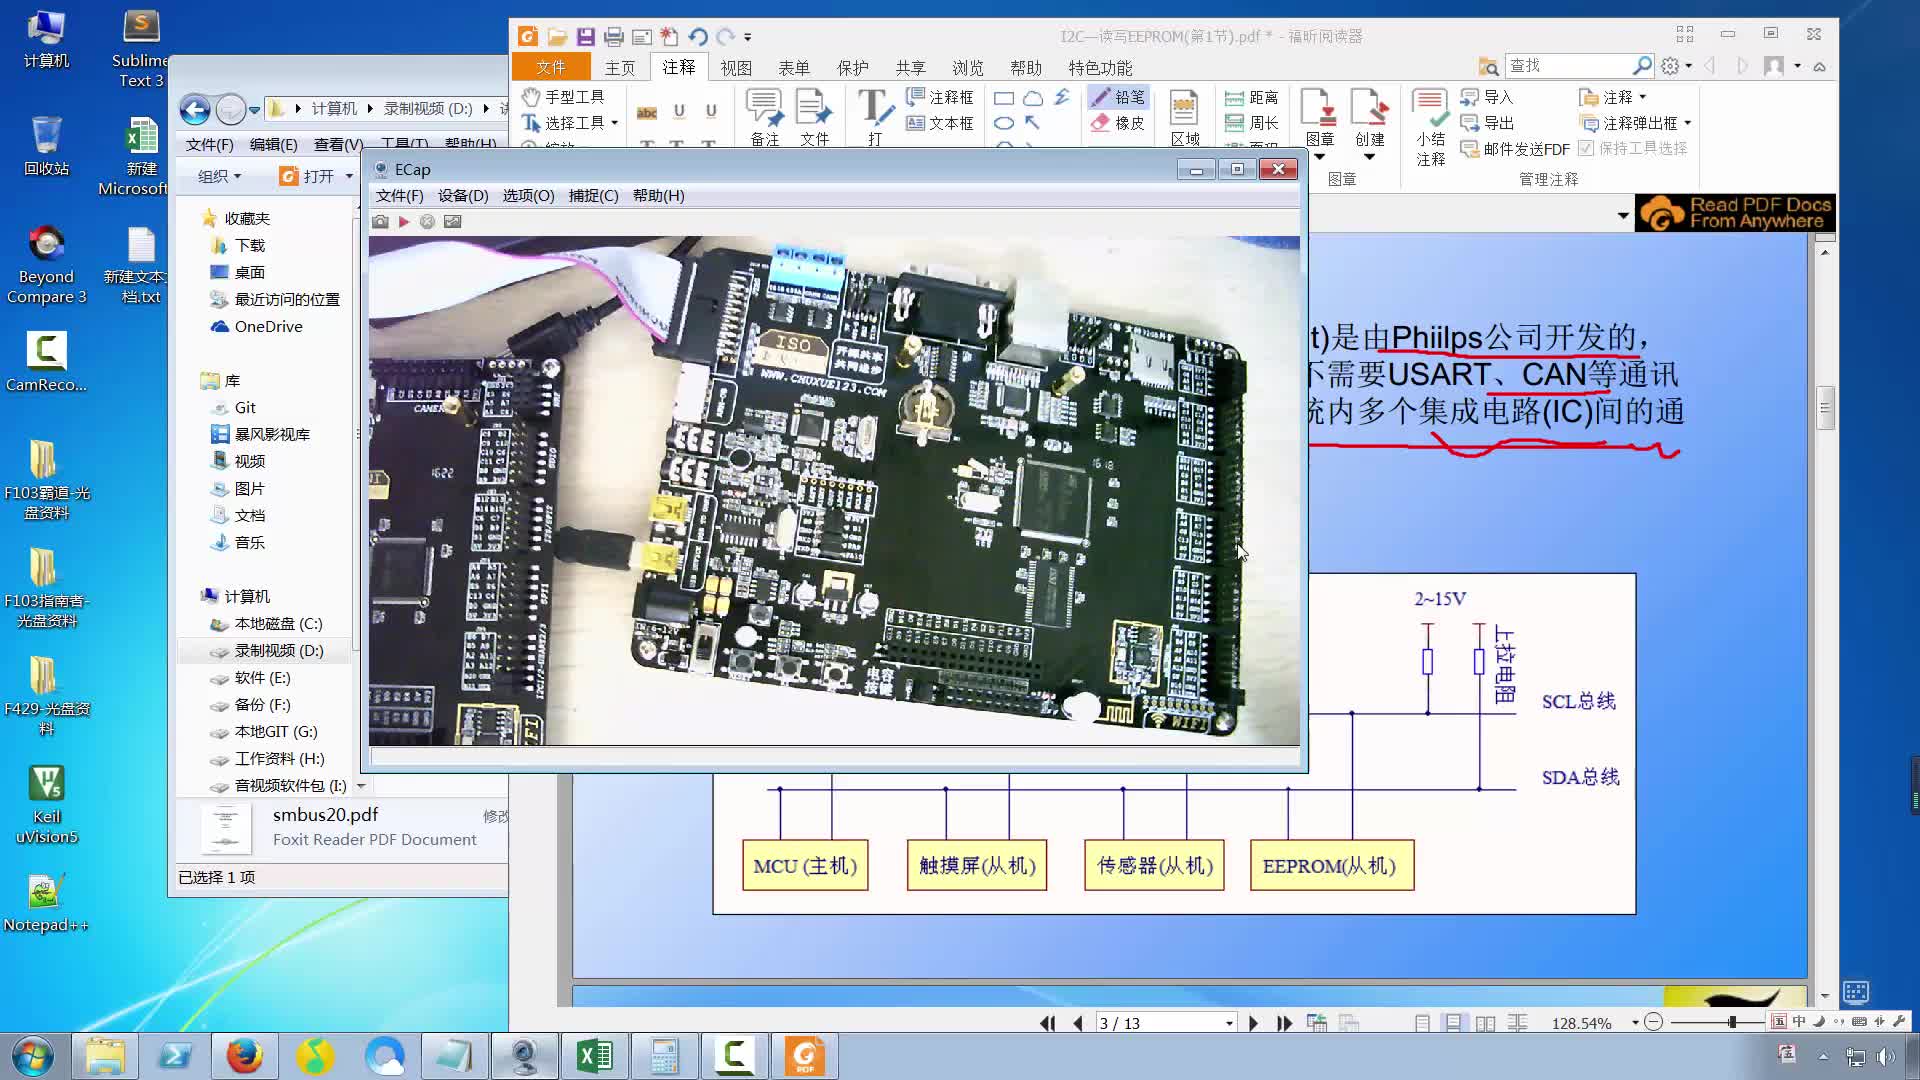Capture a snapshot with ECap's camera icon
The width and height of the screenshot is (1920, 1080).
[x=380, y=221]
